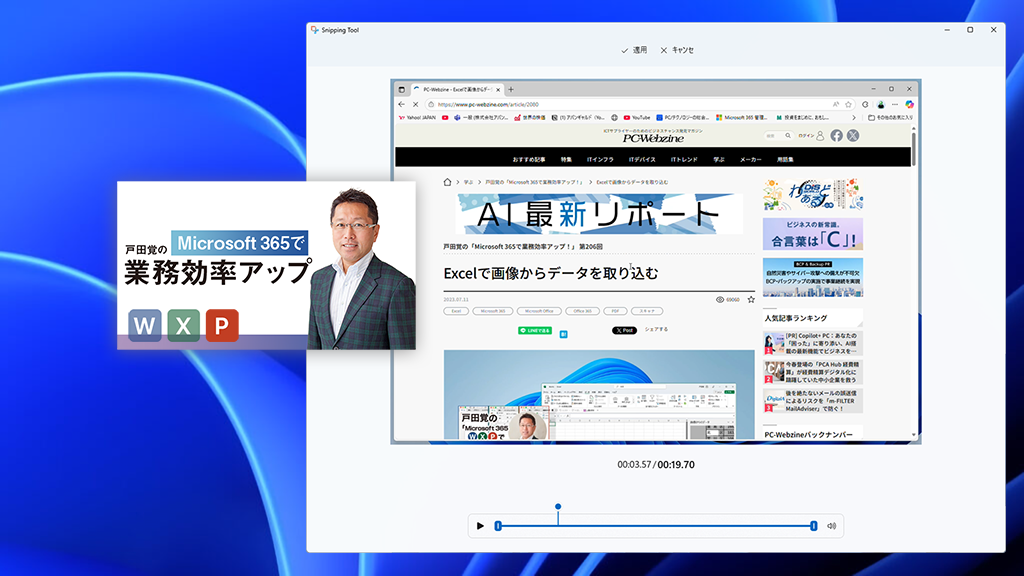Image resolution: width=1024 pixels, height=576 pixels.
Task: Select the PC-Webzine tab in the recorded browser
Action: [x=455, y=89]
